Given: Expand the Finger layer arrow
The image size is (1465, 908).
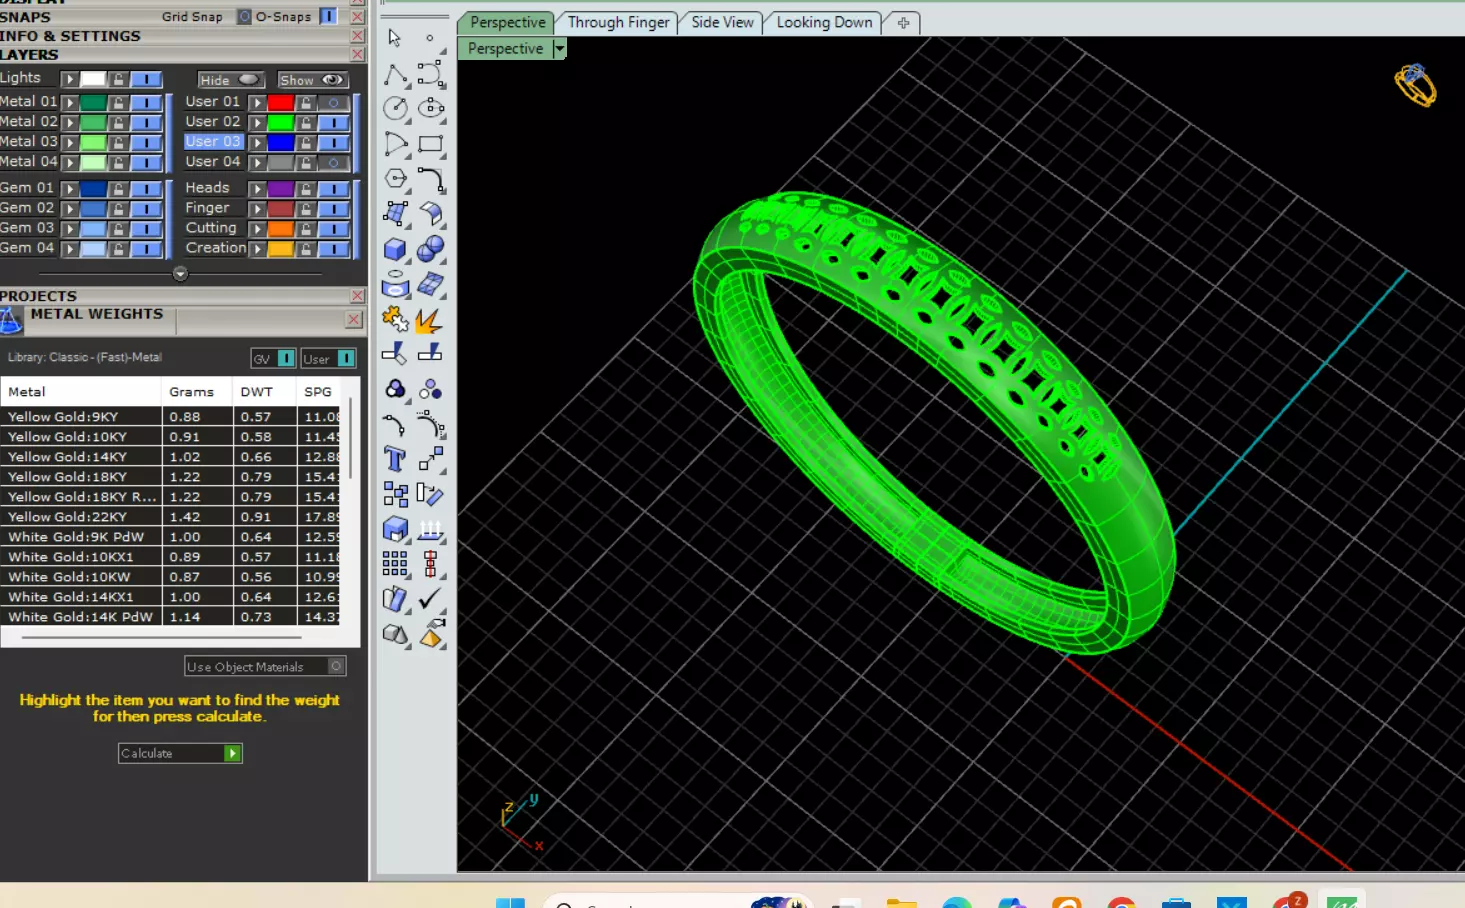Looking at the screenshot, I should [257, 209].
